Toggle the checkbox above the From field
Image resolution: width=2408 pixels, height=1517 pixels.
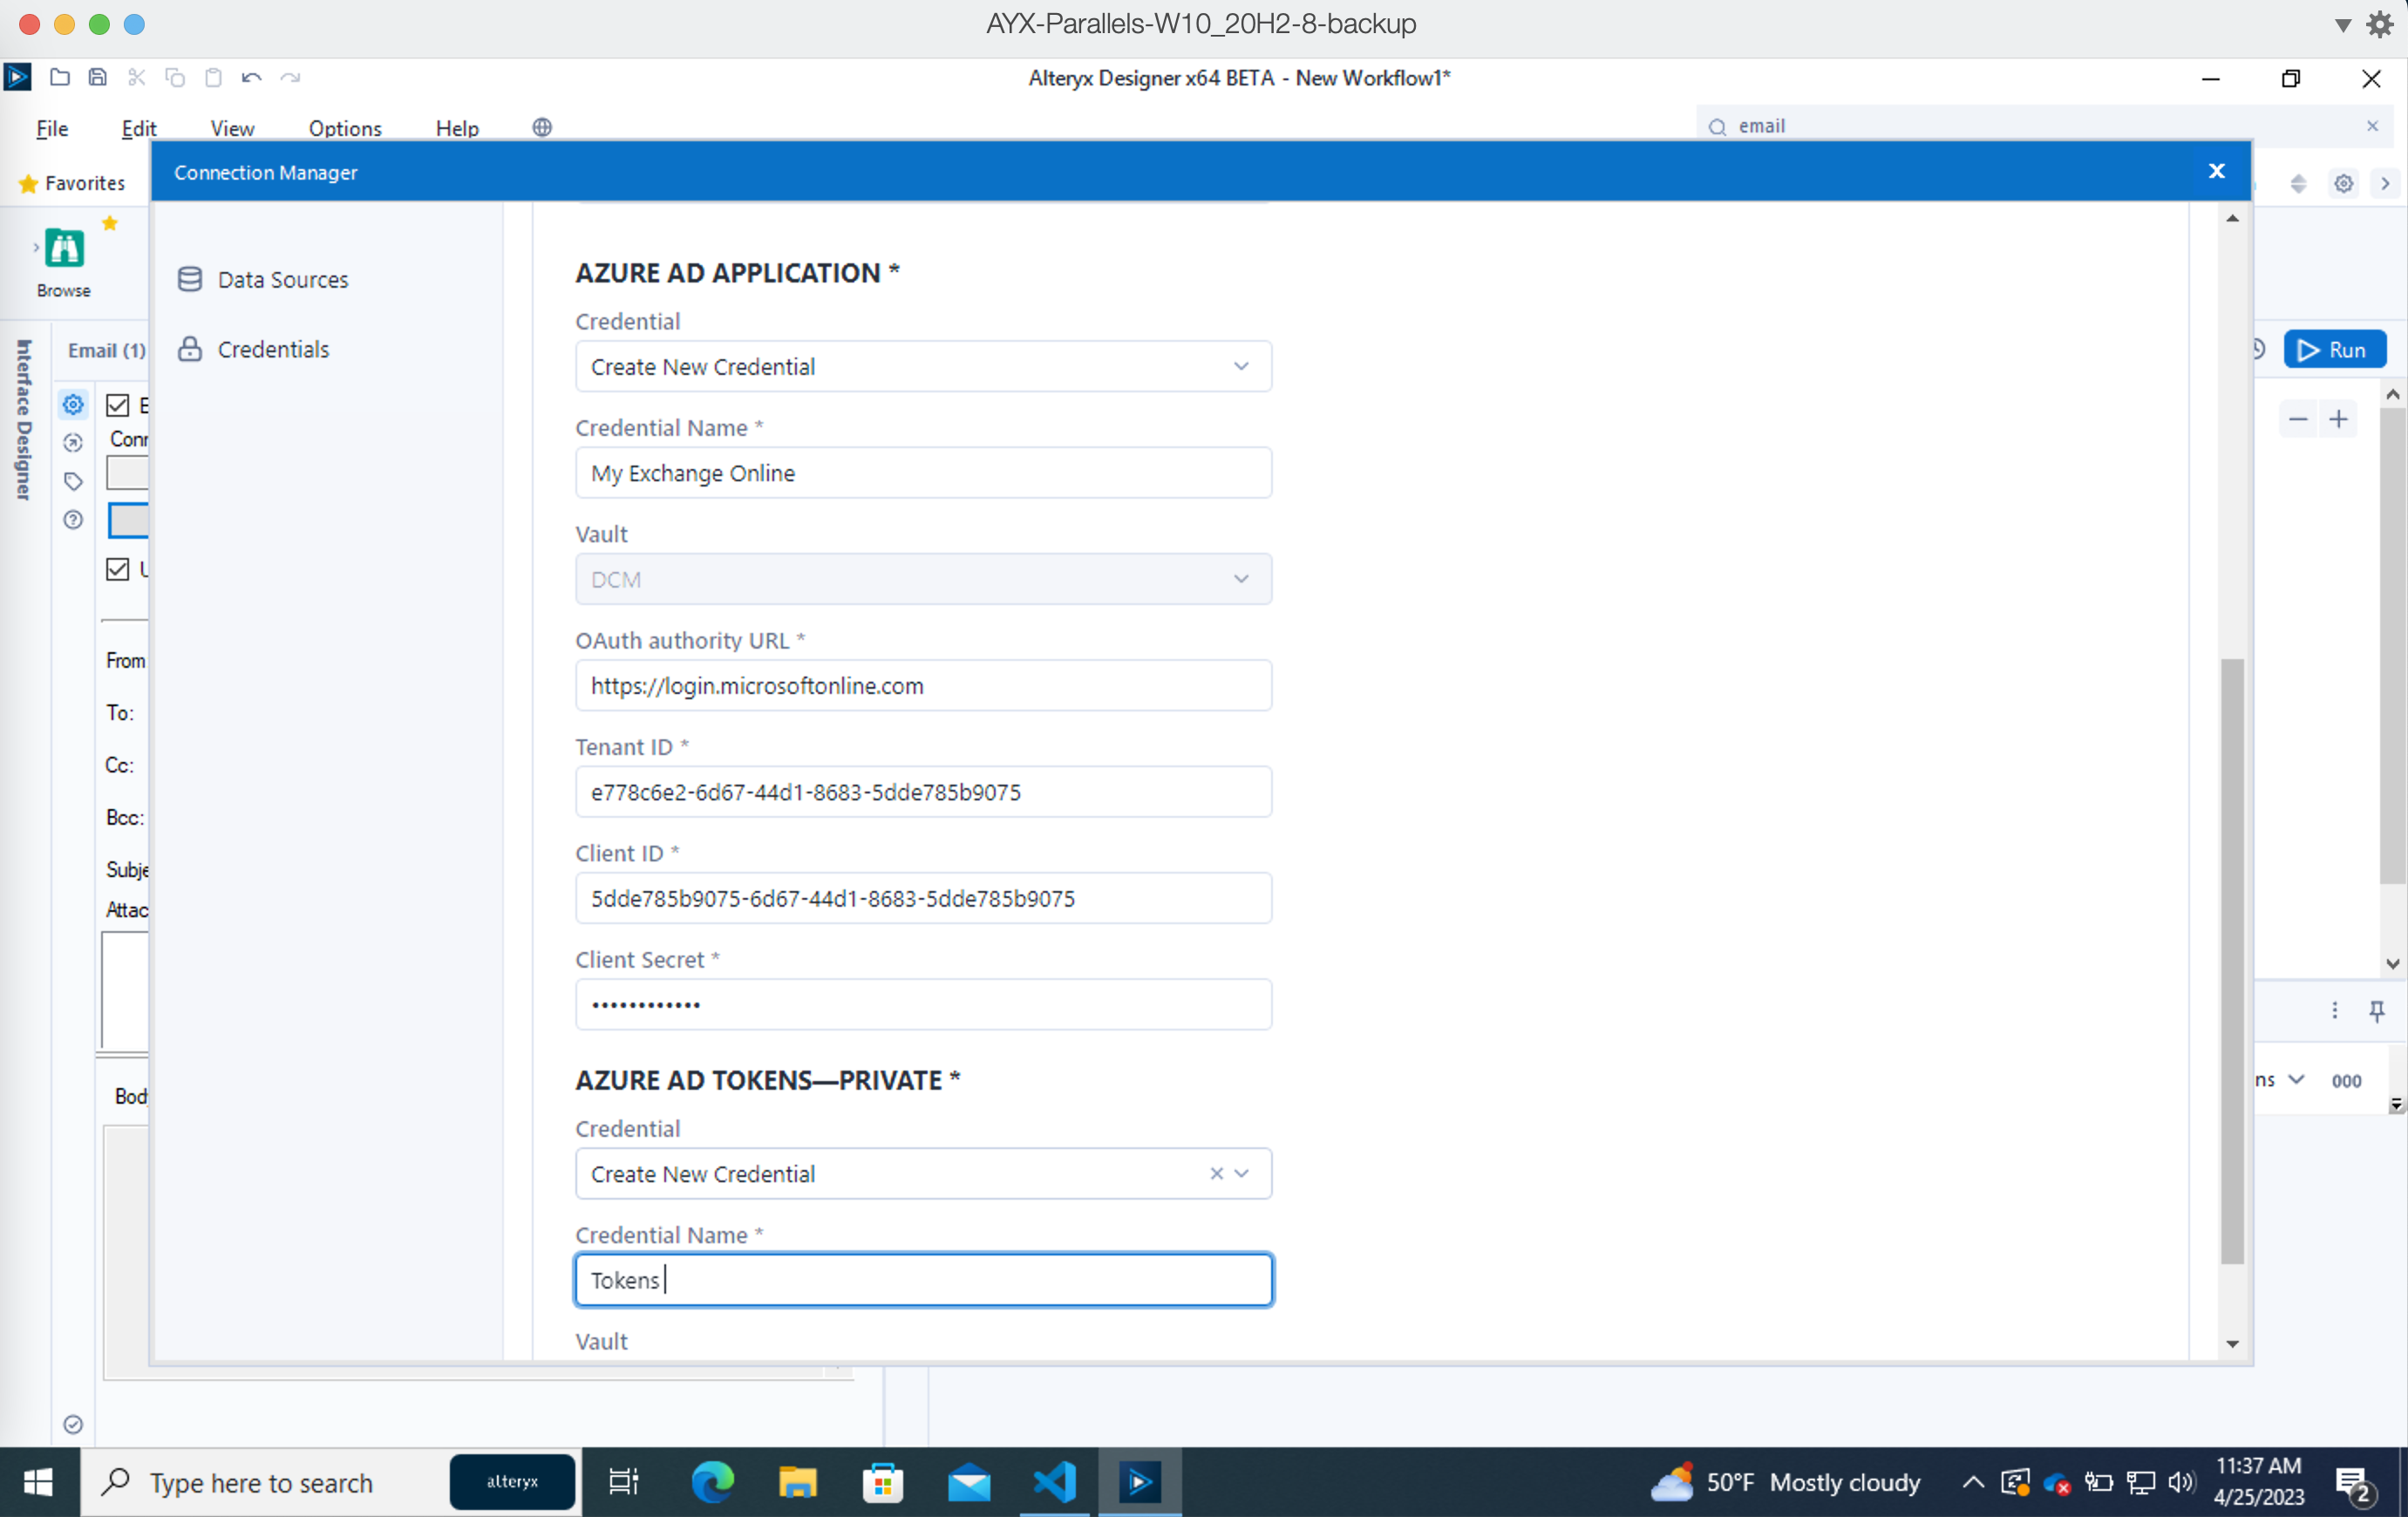pyautogui.click(x=119, y=569)
